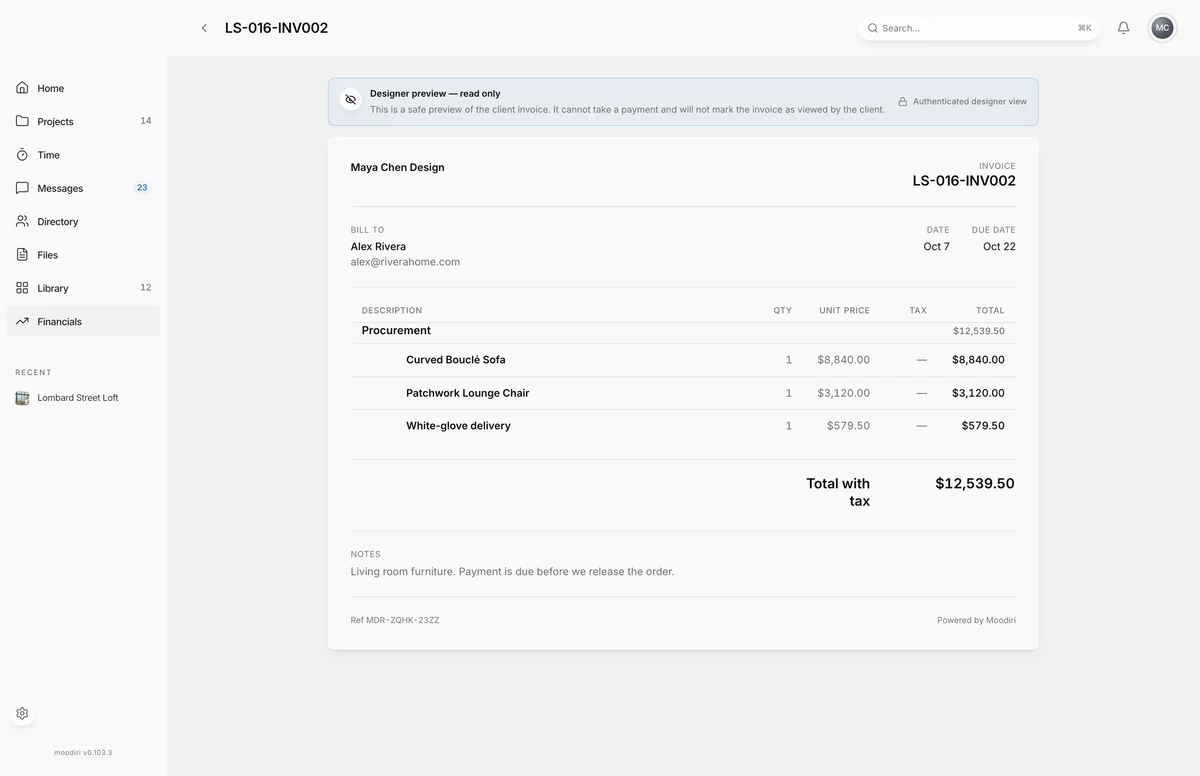This screenshot has height=776, width=1200.
Task: Click the ⌘K shortcut hint in search
Action: [1084, 28]
